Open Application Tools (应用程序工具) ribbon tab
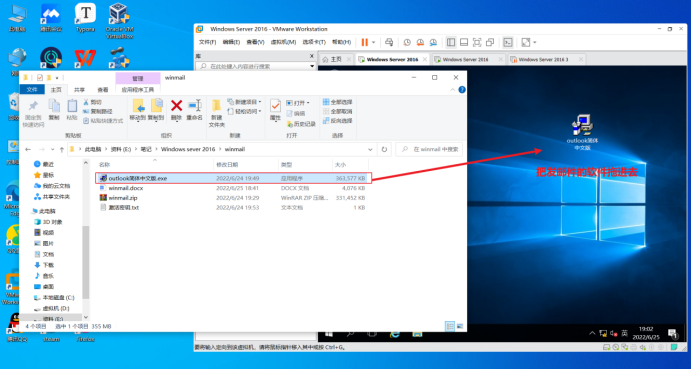 pos(138,90)
